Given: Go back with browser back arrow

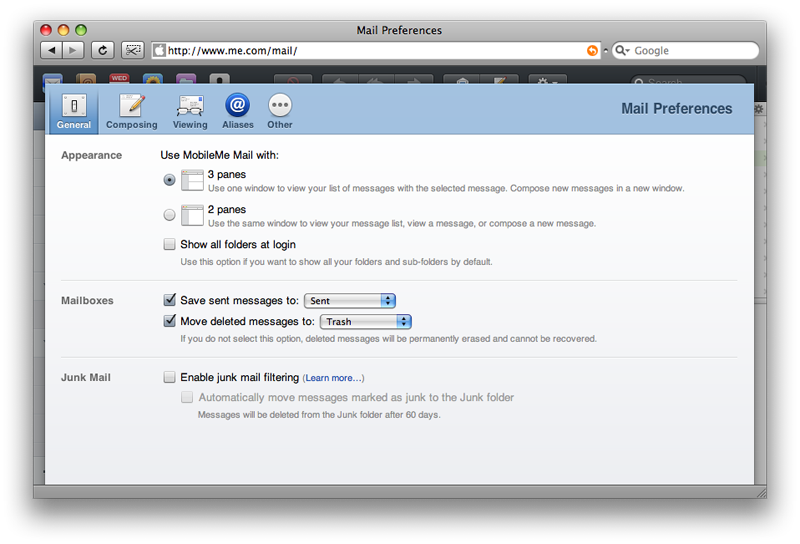Looking at the screenshot, I should tap(51, 50).
